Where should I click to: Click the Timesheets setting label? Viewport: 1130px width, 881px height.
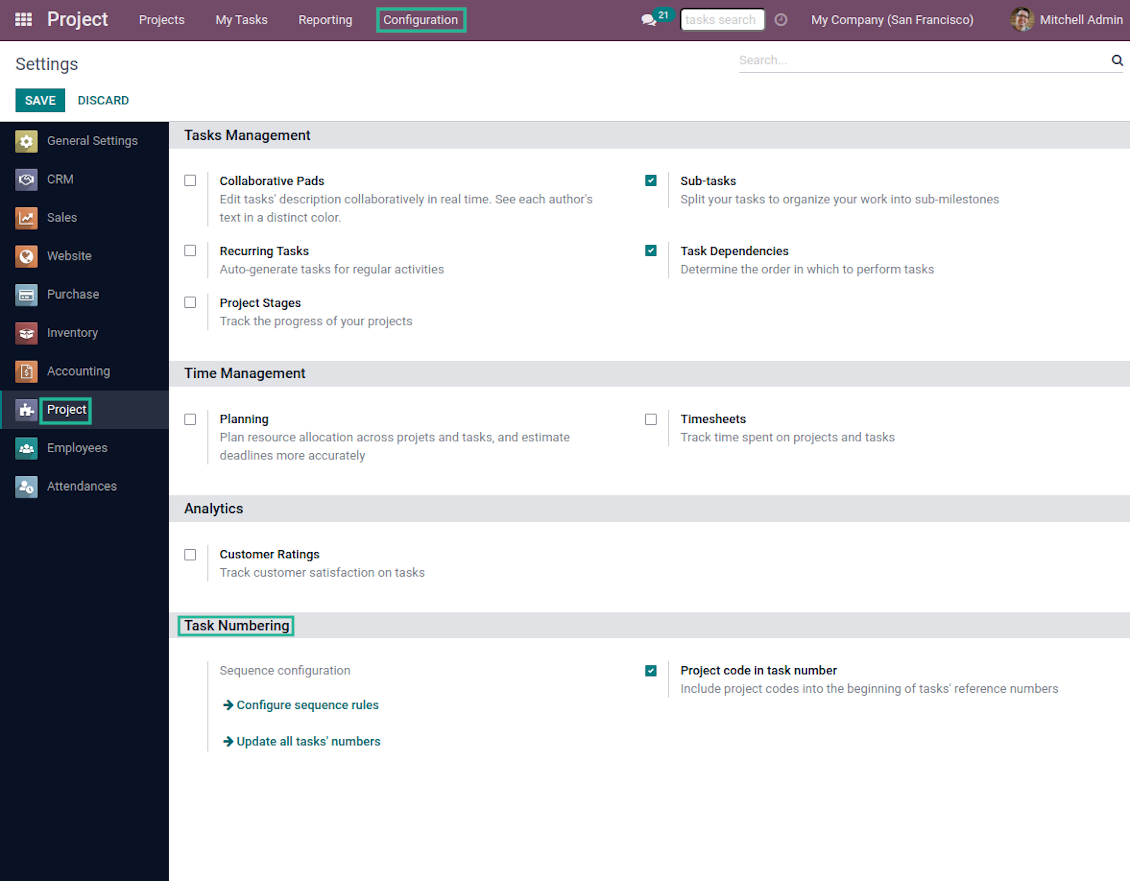(713, 419)
